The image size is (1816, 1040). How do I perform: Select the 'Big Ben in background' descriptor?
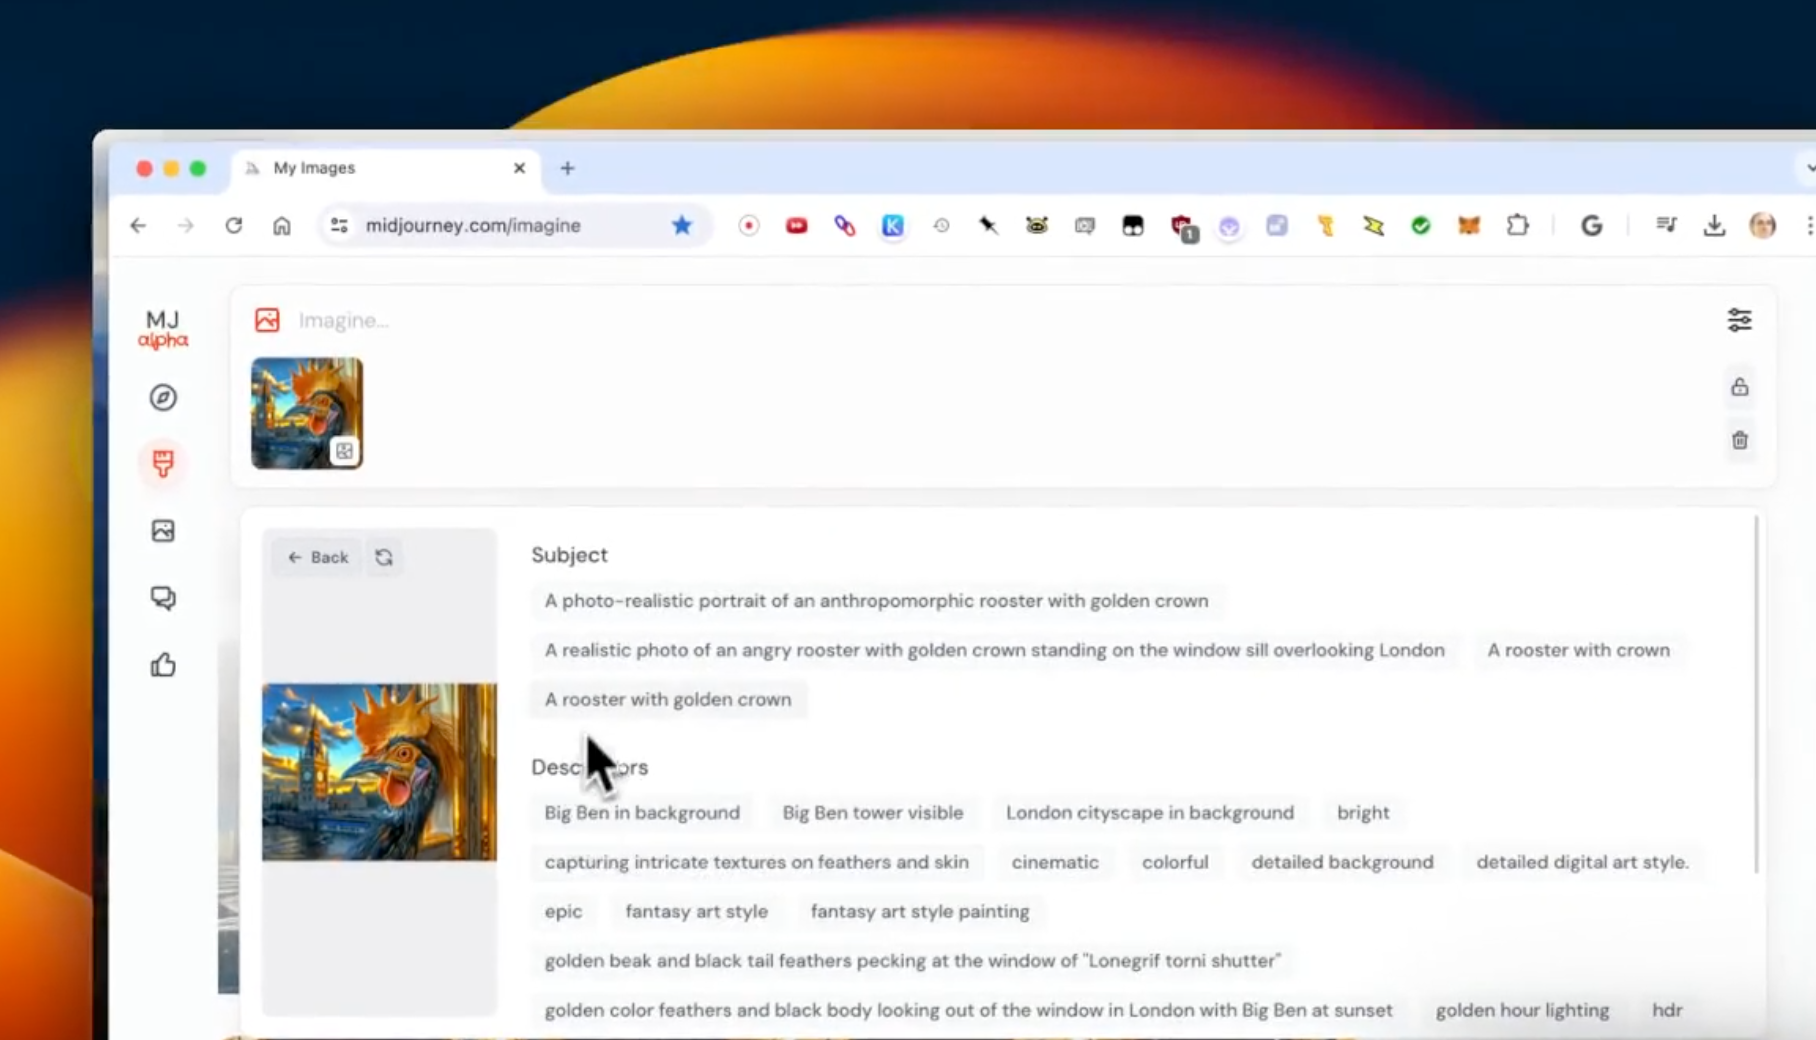[x=642, y=813]
